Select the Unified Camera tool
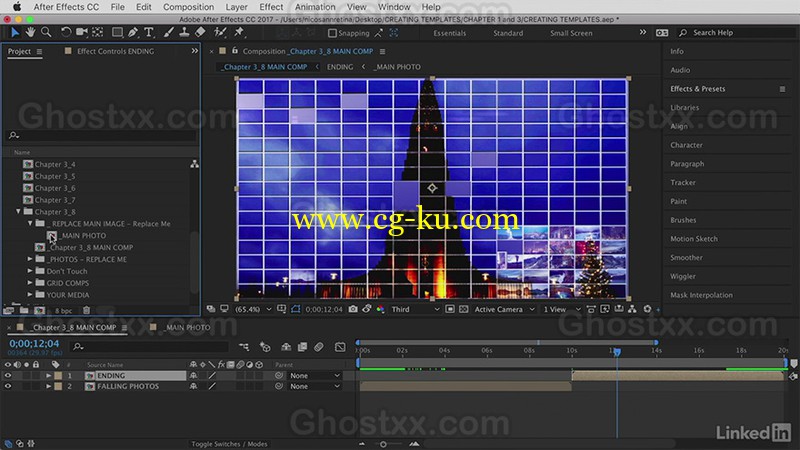The height and width of the screenshot is (450, 800). pos(82,33)
